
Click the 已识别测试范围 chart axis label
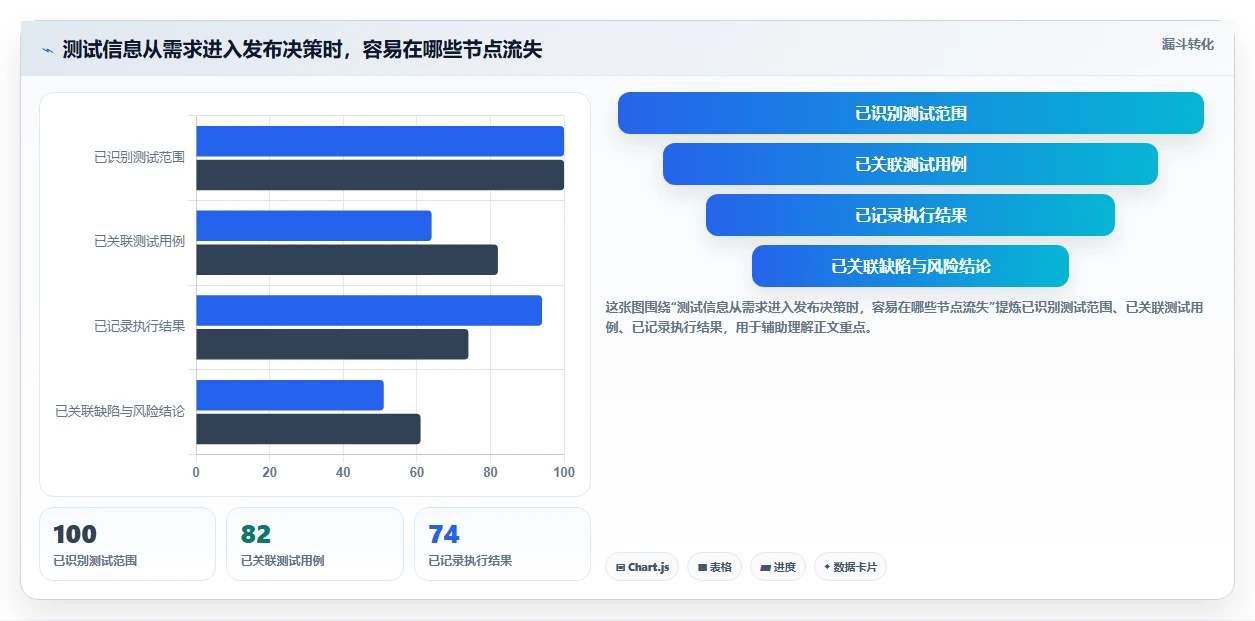(x=139, y=157)
